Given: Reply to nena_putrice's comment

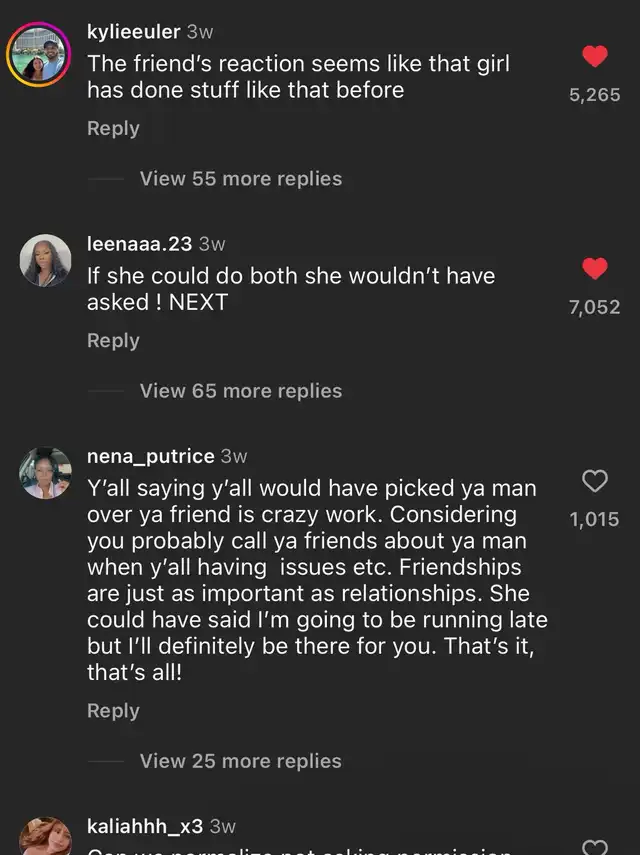Looking at the screenshot, I should (x=113, y=711).
